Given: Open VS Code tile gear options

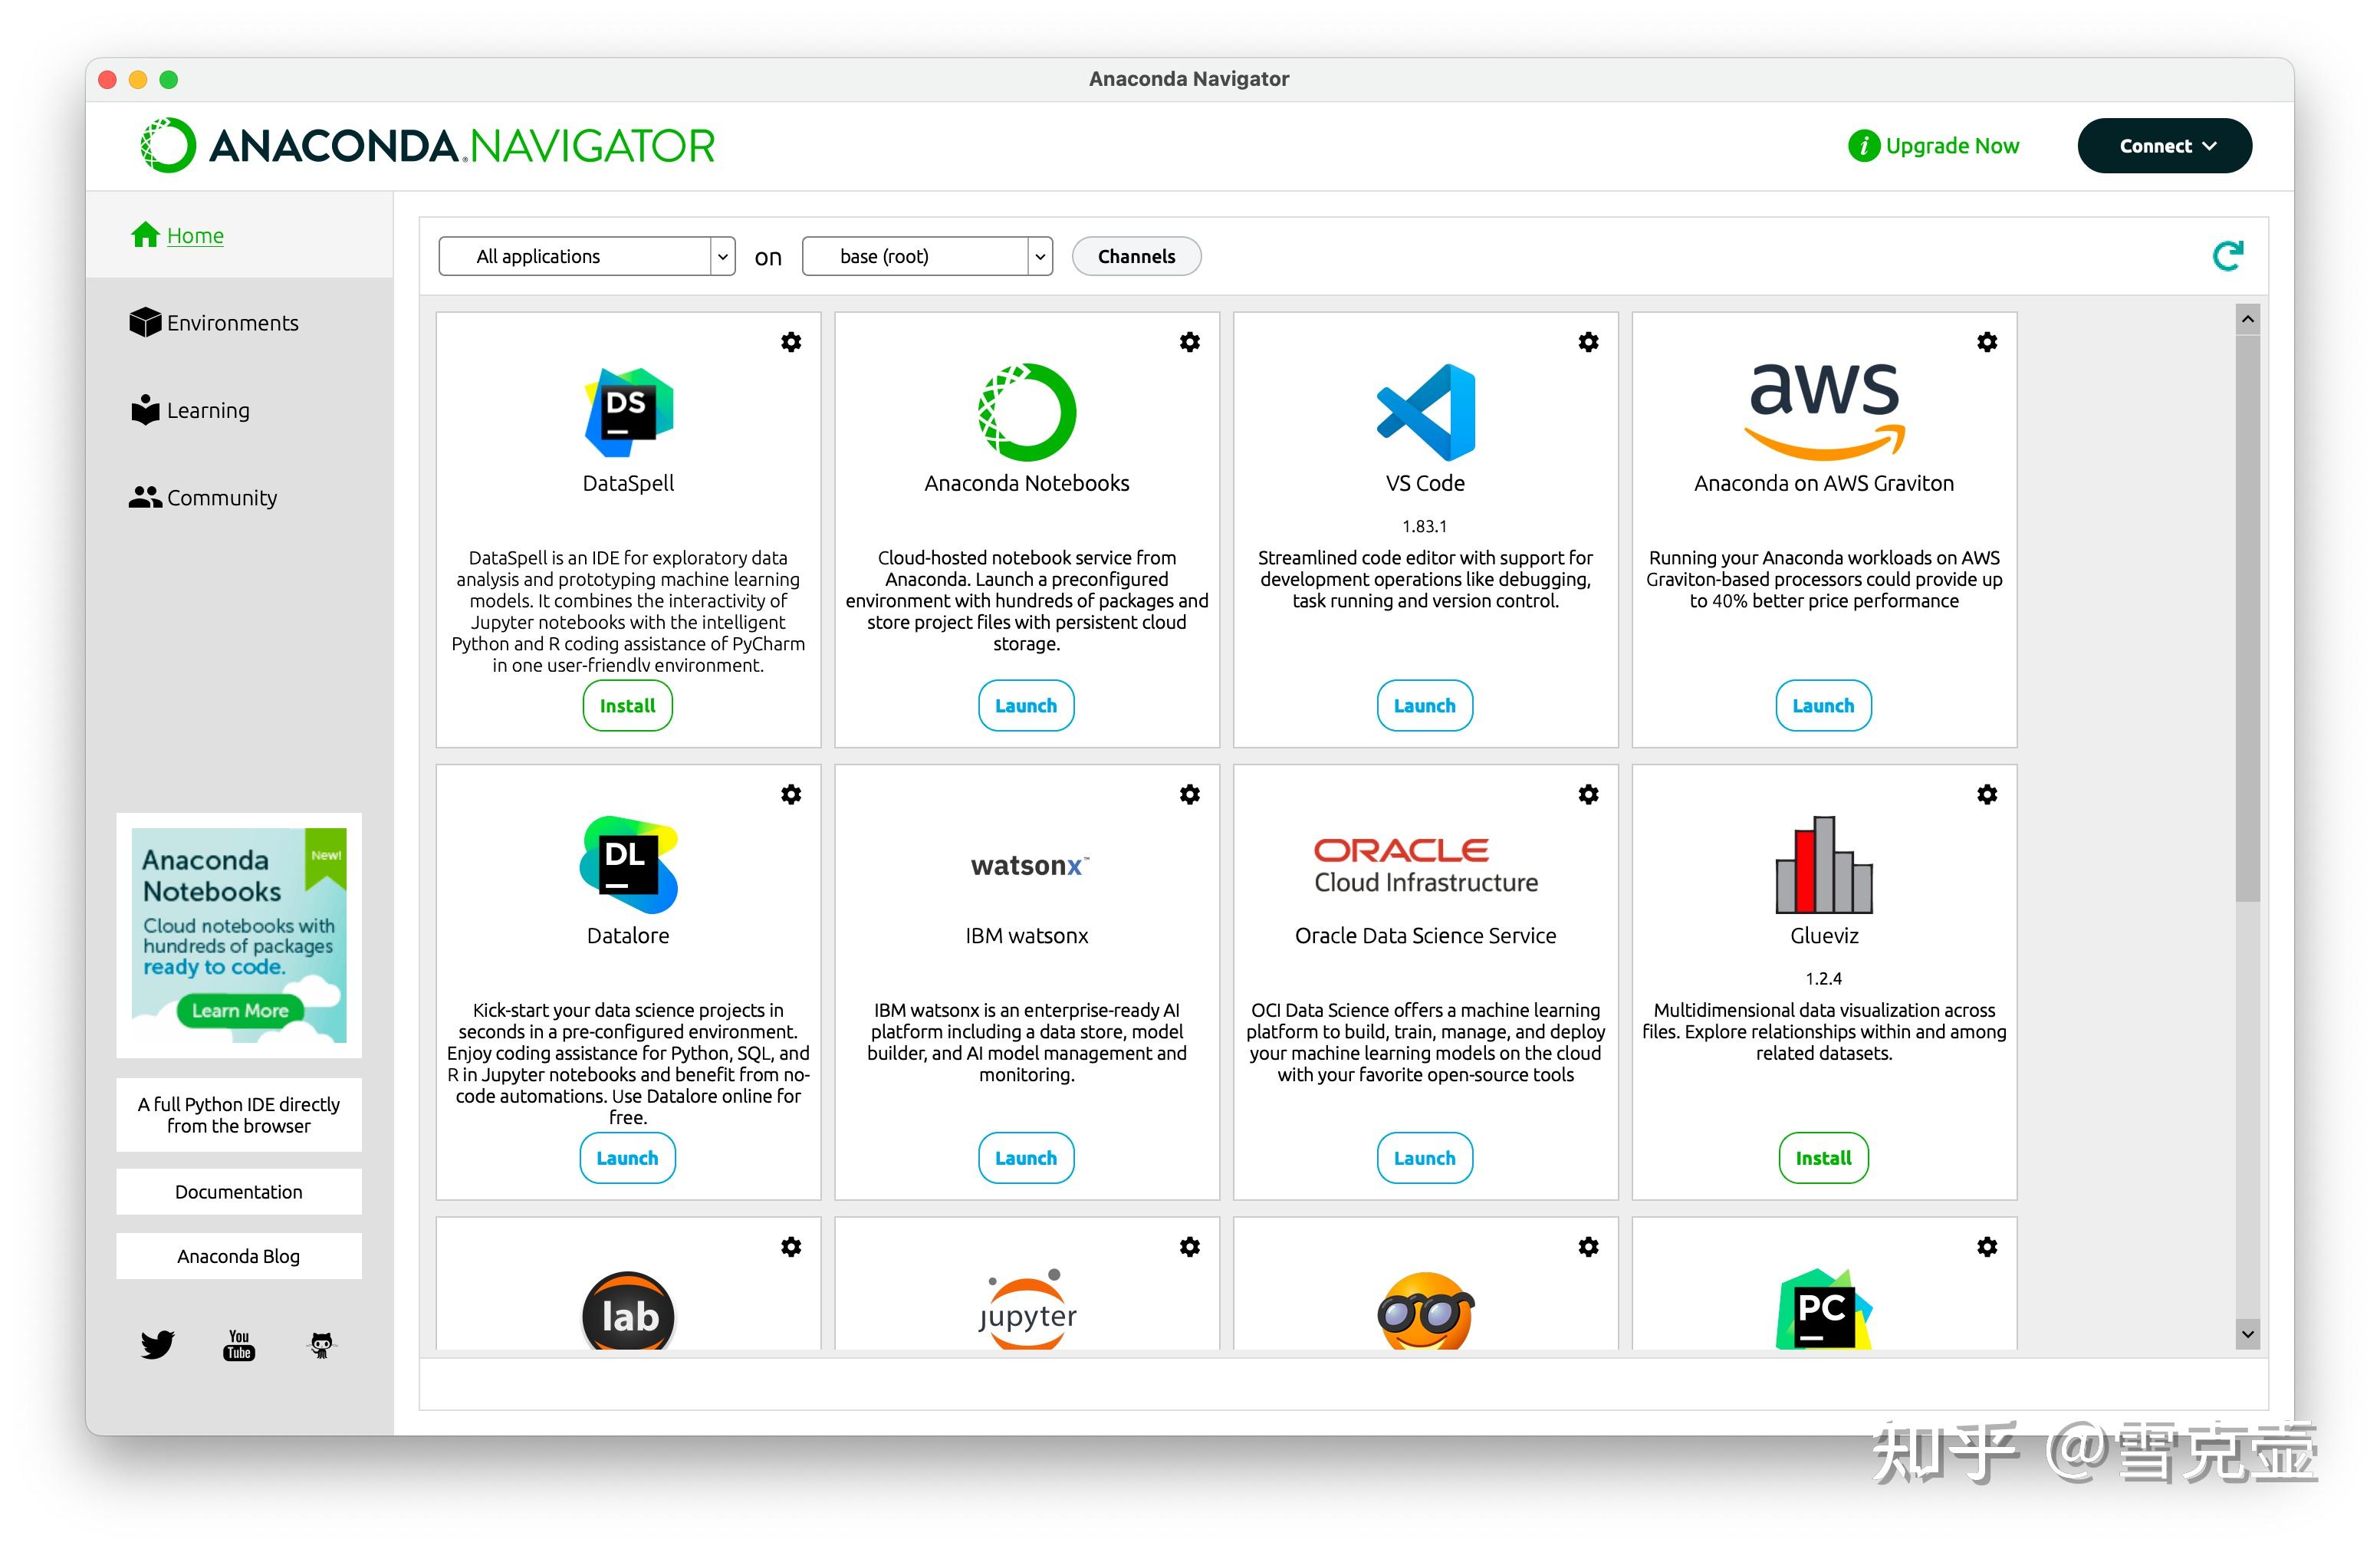Looking at the screenshot, I should coord(1588,342).
